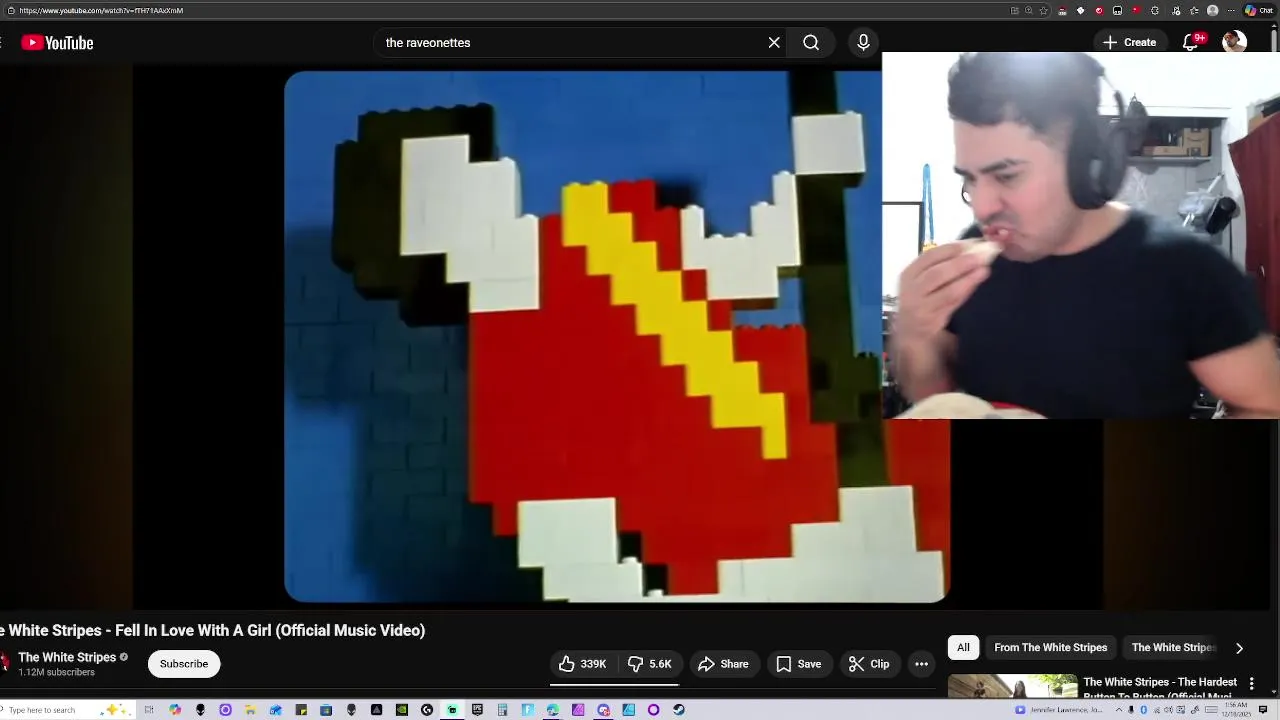The height and width of the screenshot is (720, 1280).
Task: Open the Windows action center notifications
Action: click(x=1263, y=710)
